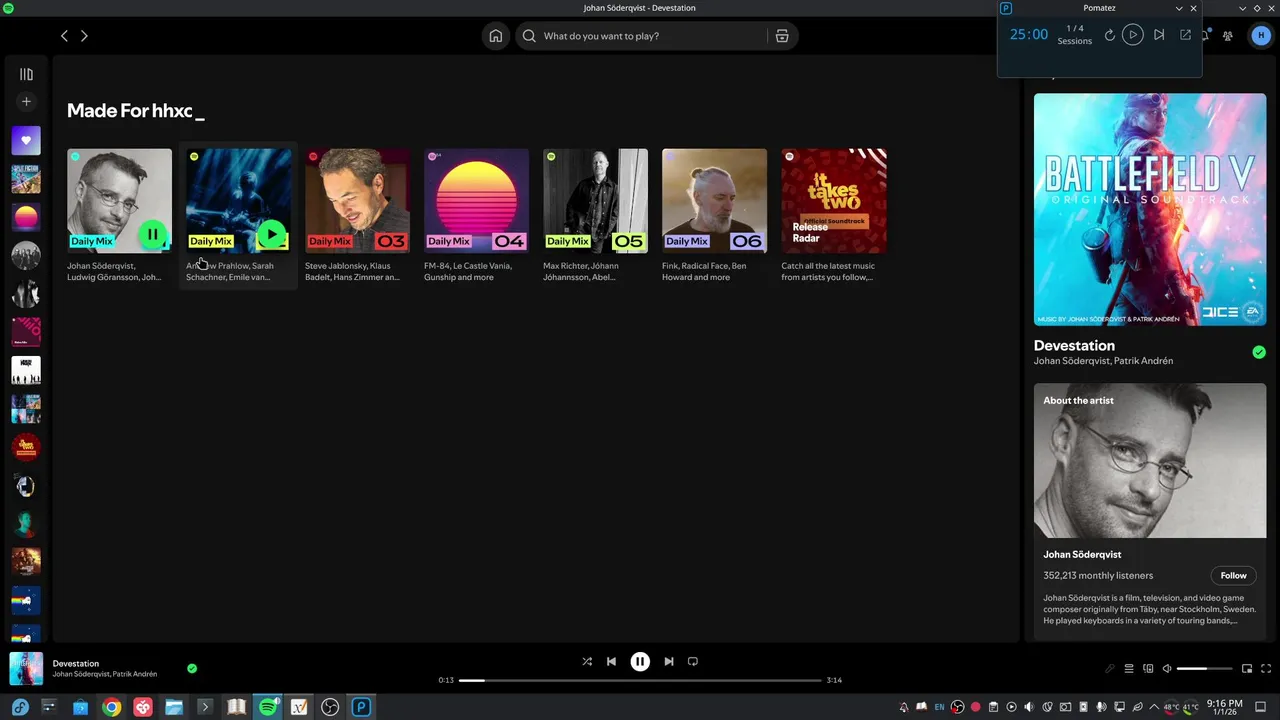This screenshot has height=720, width=1280.
Task: Skip to the next track
Action: [x=669, y=661]
